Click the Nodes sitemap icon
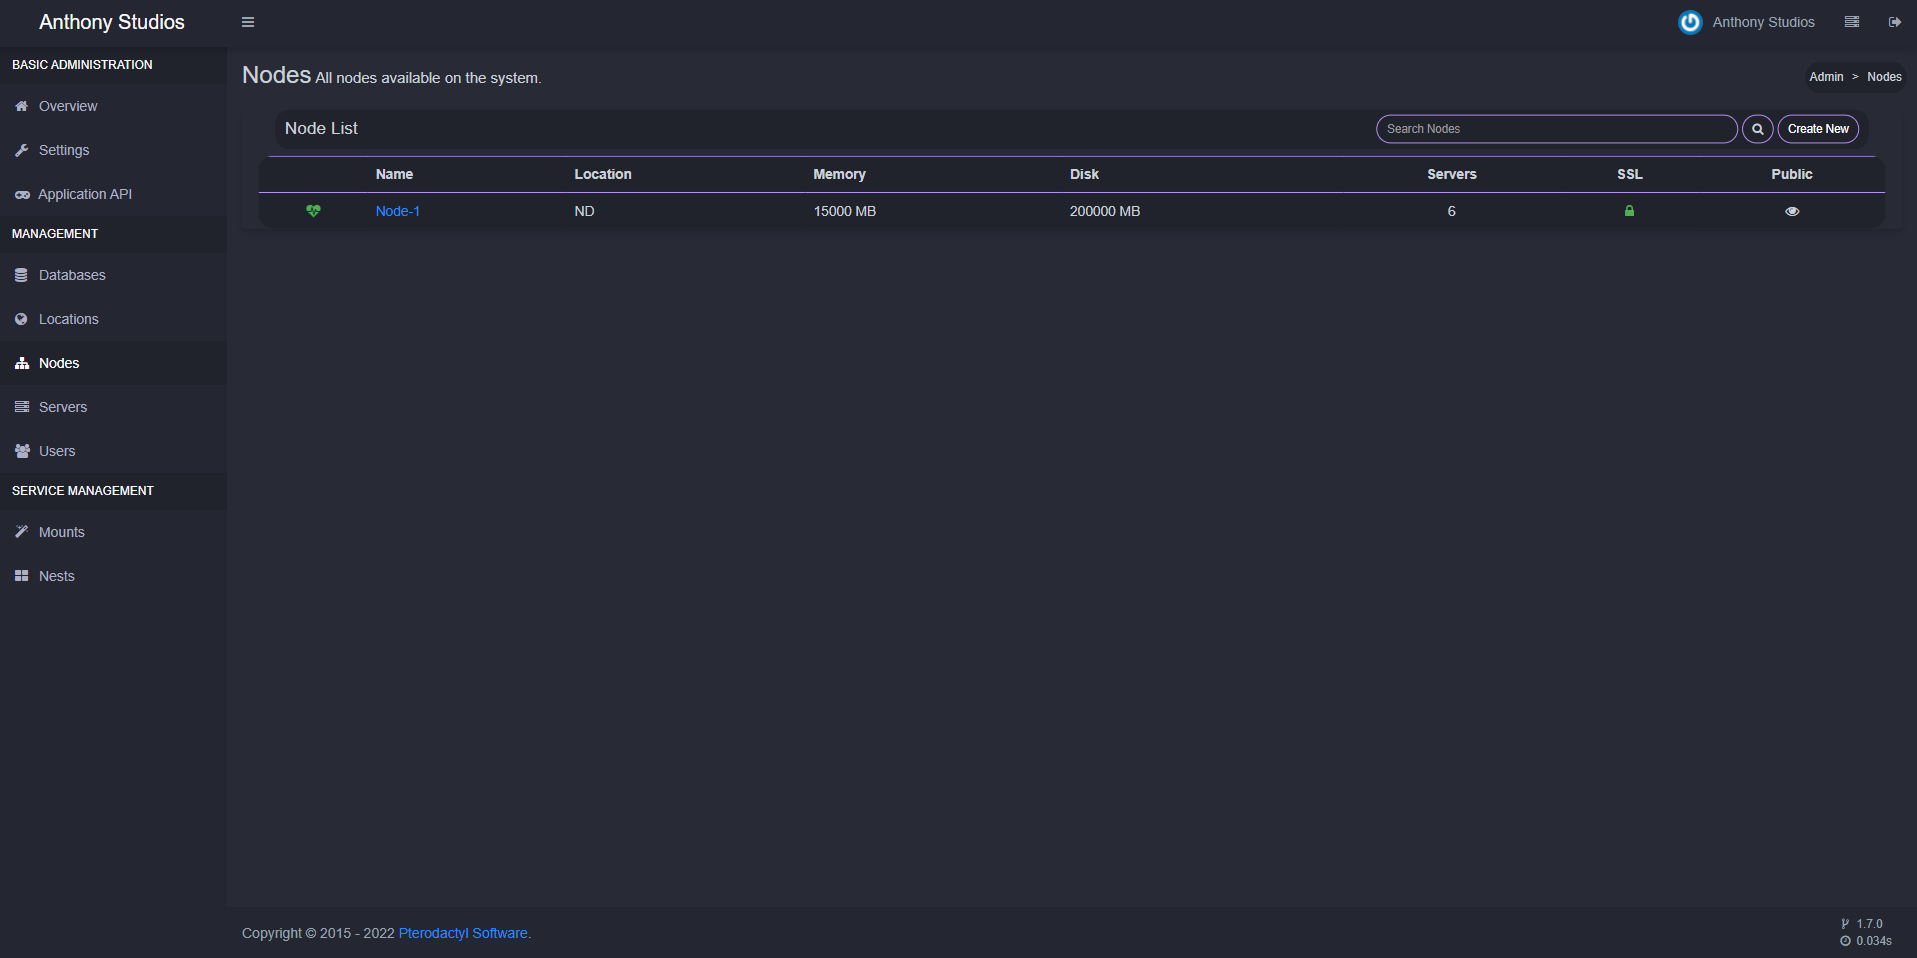Screen dimensions: 1917x958 coord(21,363)
